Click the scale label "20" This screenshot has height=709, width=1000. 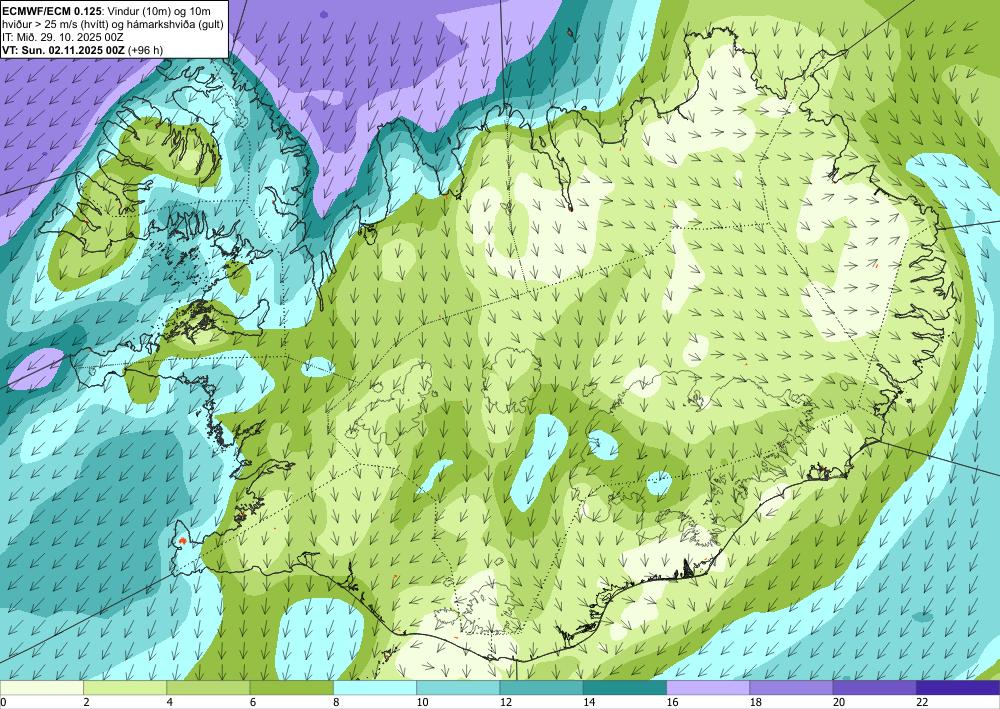(x=839, y=703)
